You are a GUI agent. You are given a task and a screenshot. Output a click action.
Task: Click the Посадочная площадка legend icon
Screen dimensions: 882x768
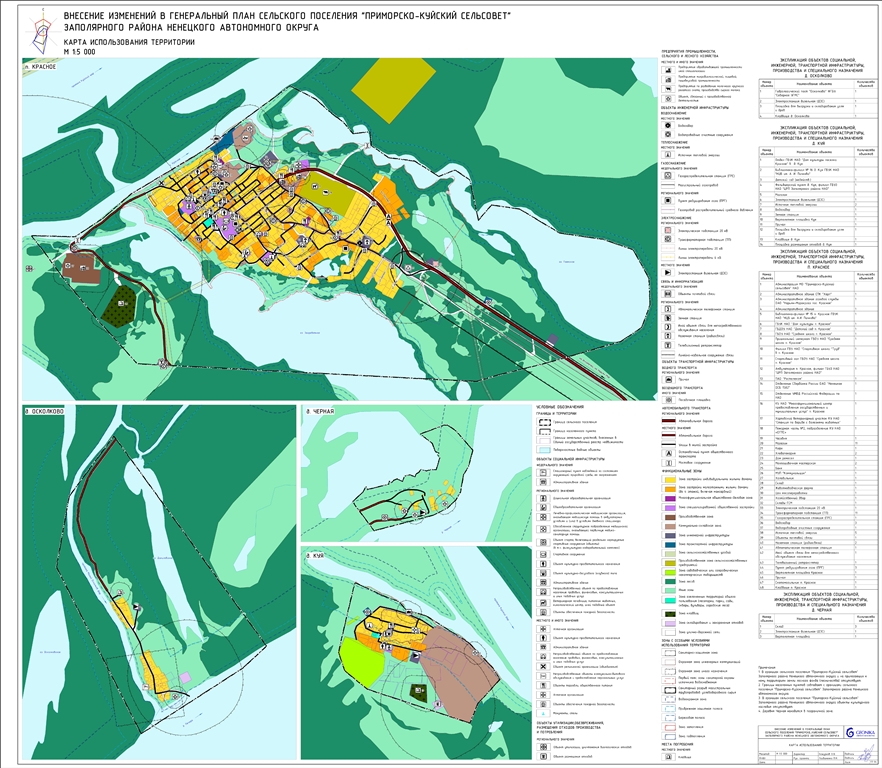point(668,399)
